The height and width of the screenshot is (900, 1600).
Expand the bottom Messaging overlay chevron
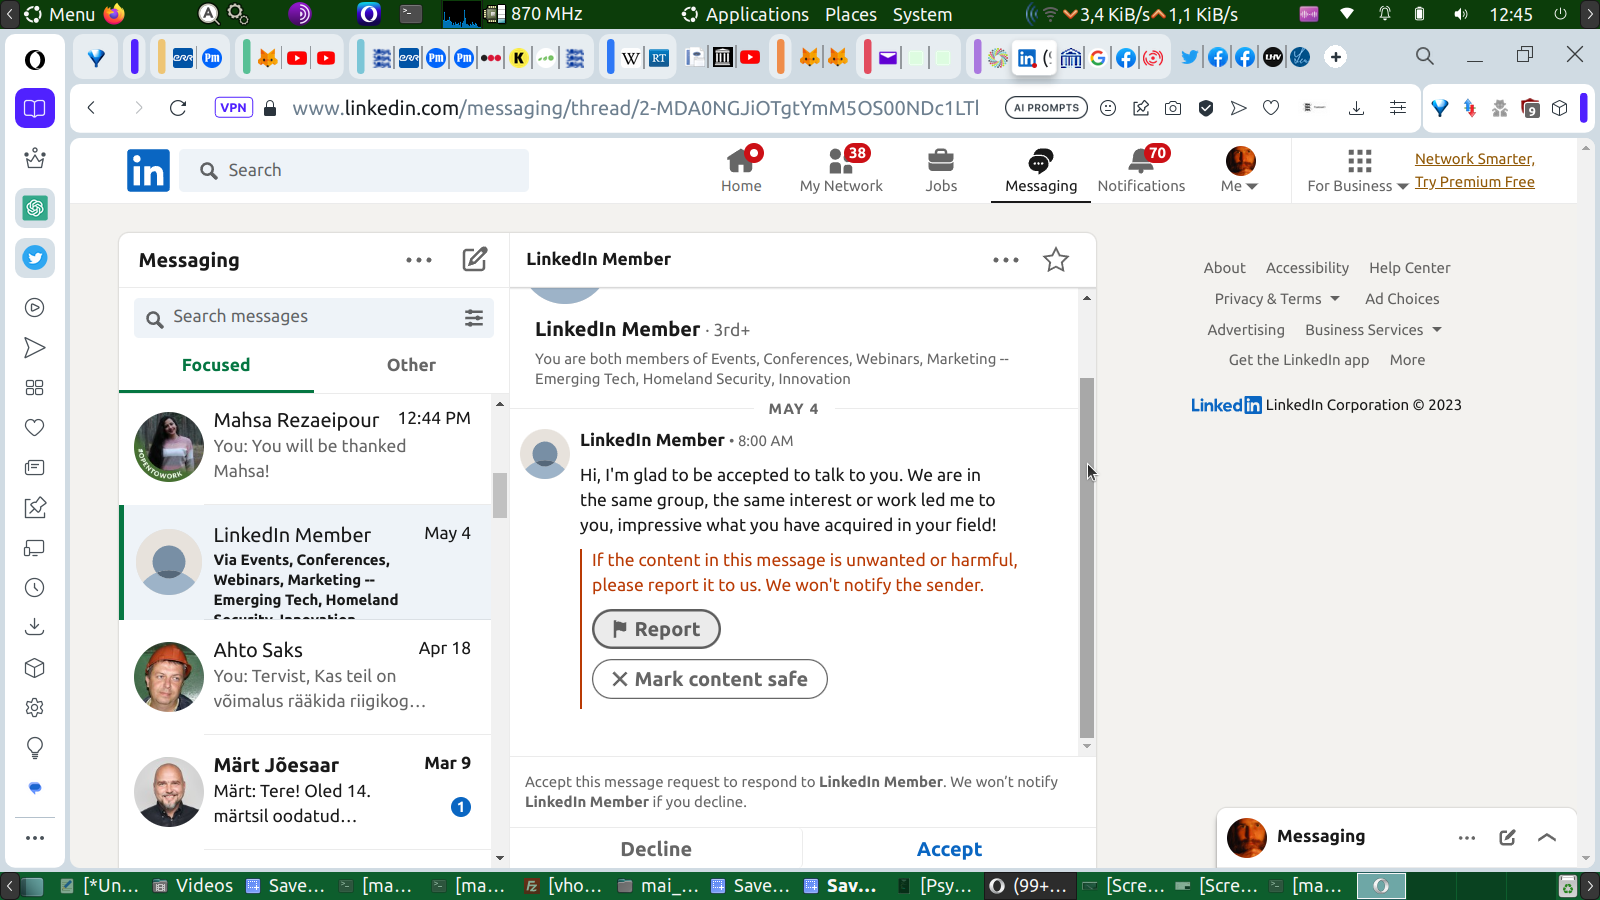pyautogui.click(x=1547, y=838)
